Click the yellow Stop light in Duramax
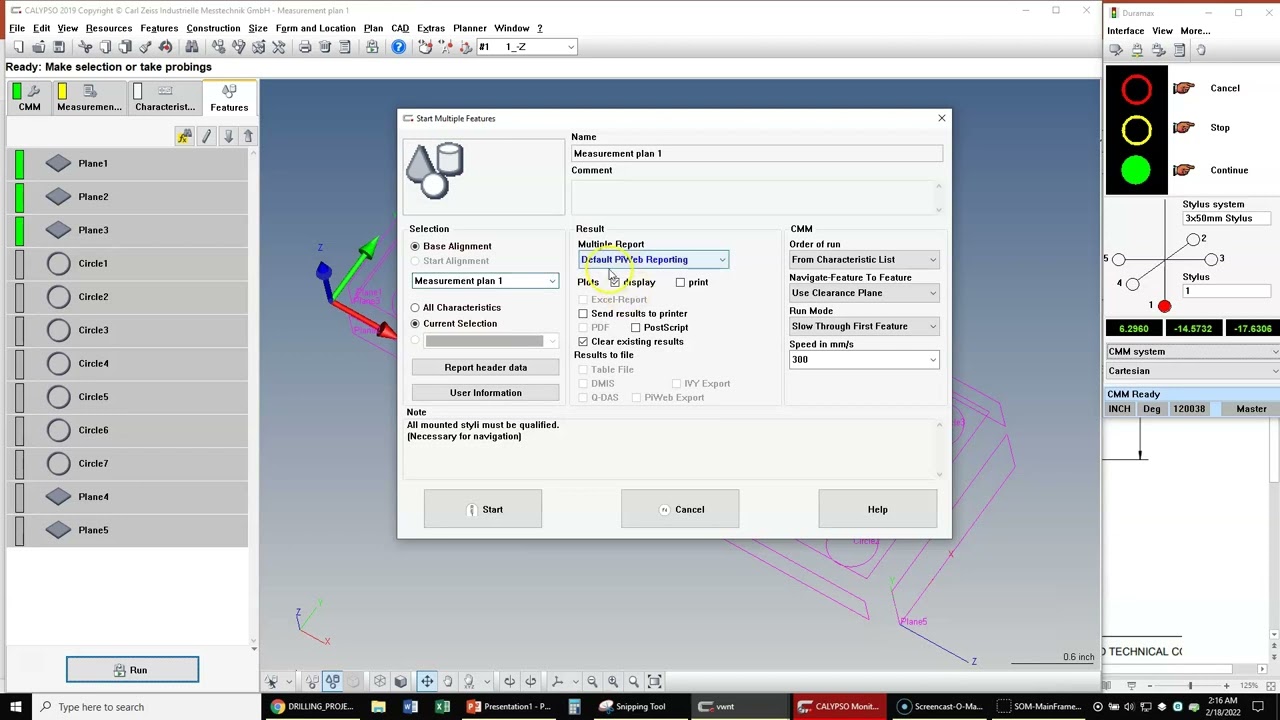 click(x=1136, y=130)
